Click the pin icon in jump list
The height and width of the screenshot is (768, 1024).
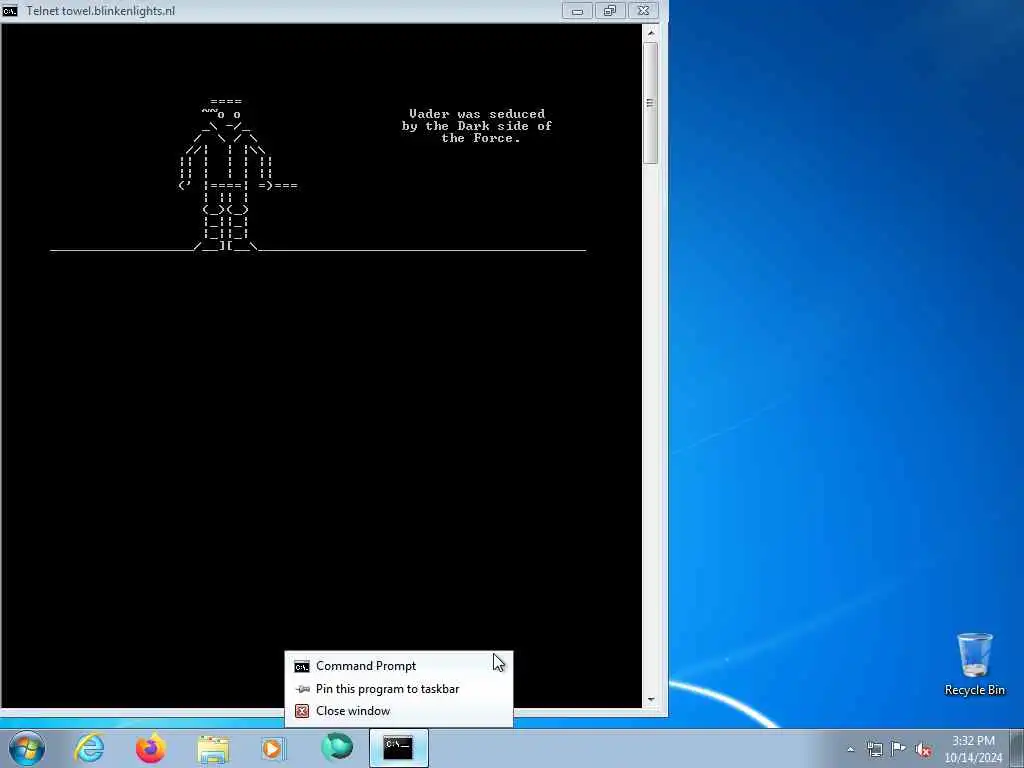click(302, 689)
